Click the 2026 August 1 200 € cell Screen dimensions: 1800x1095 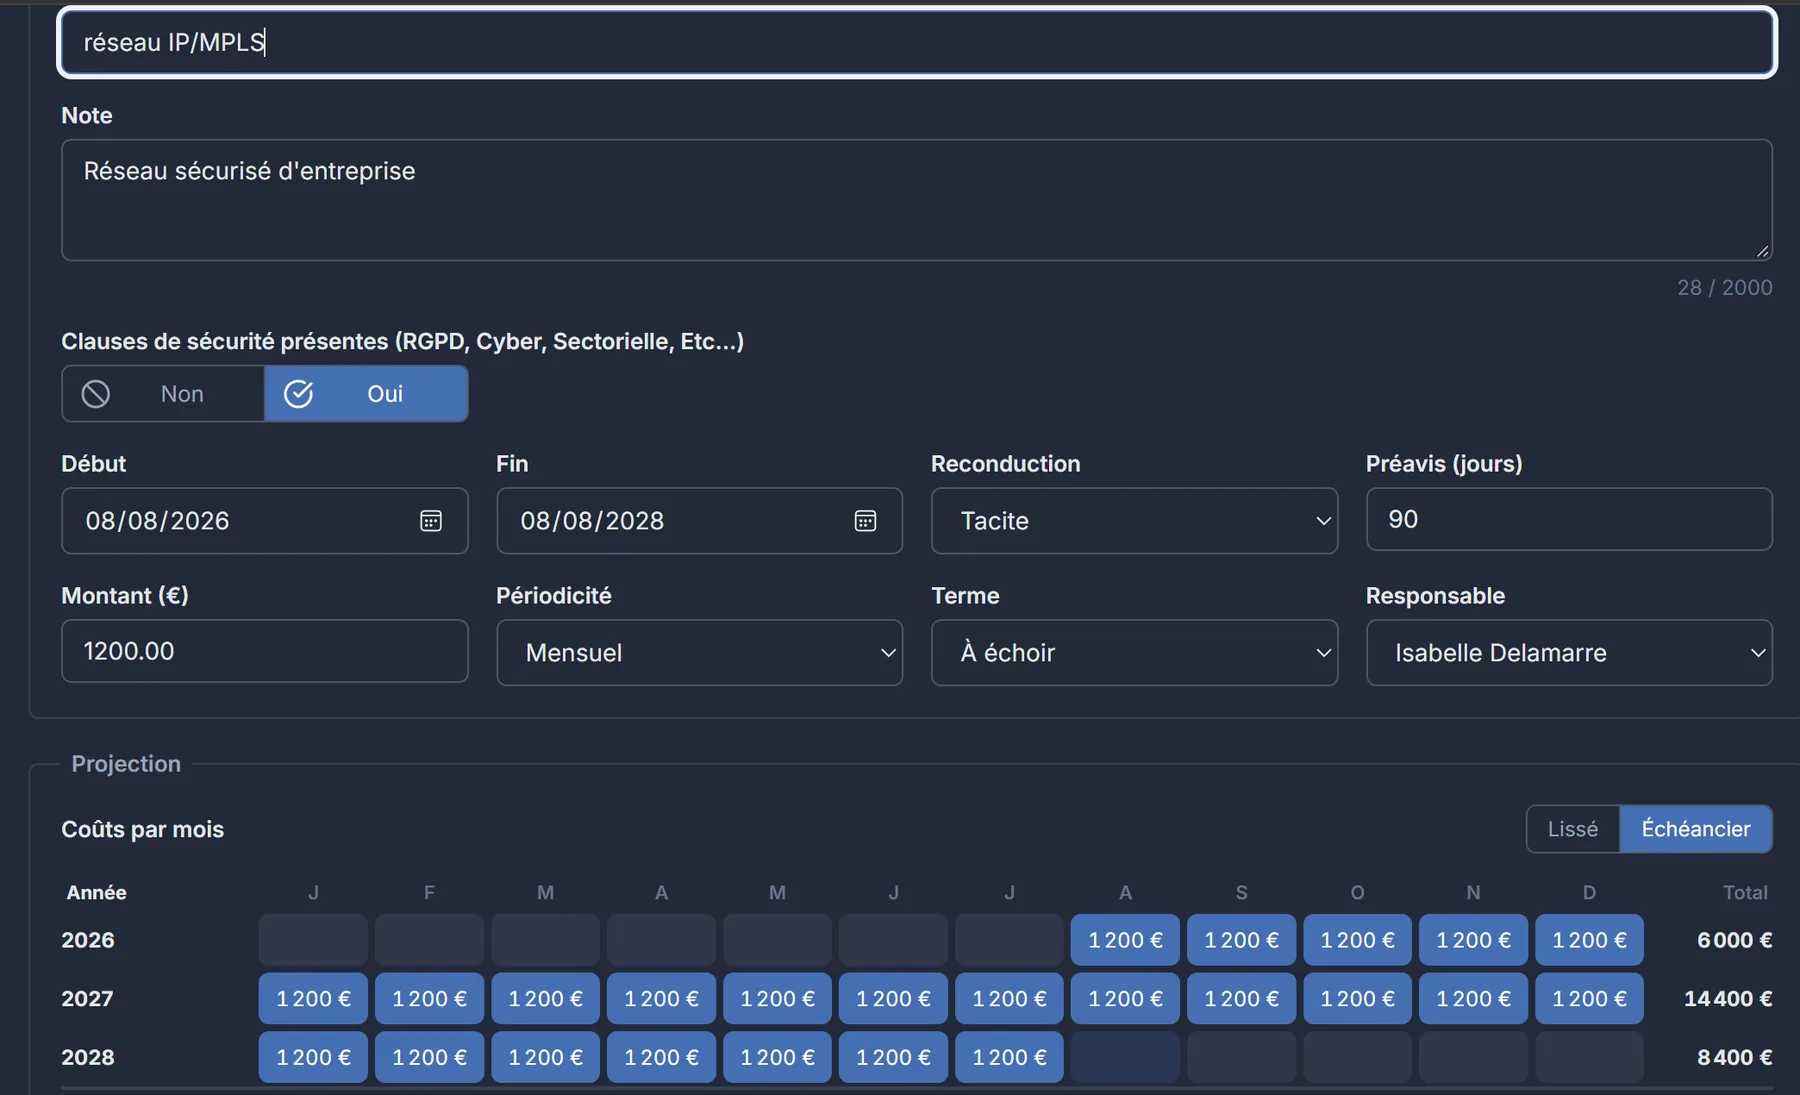[x=1125, y=940]
